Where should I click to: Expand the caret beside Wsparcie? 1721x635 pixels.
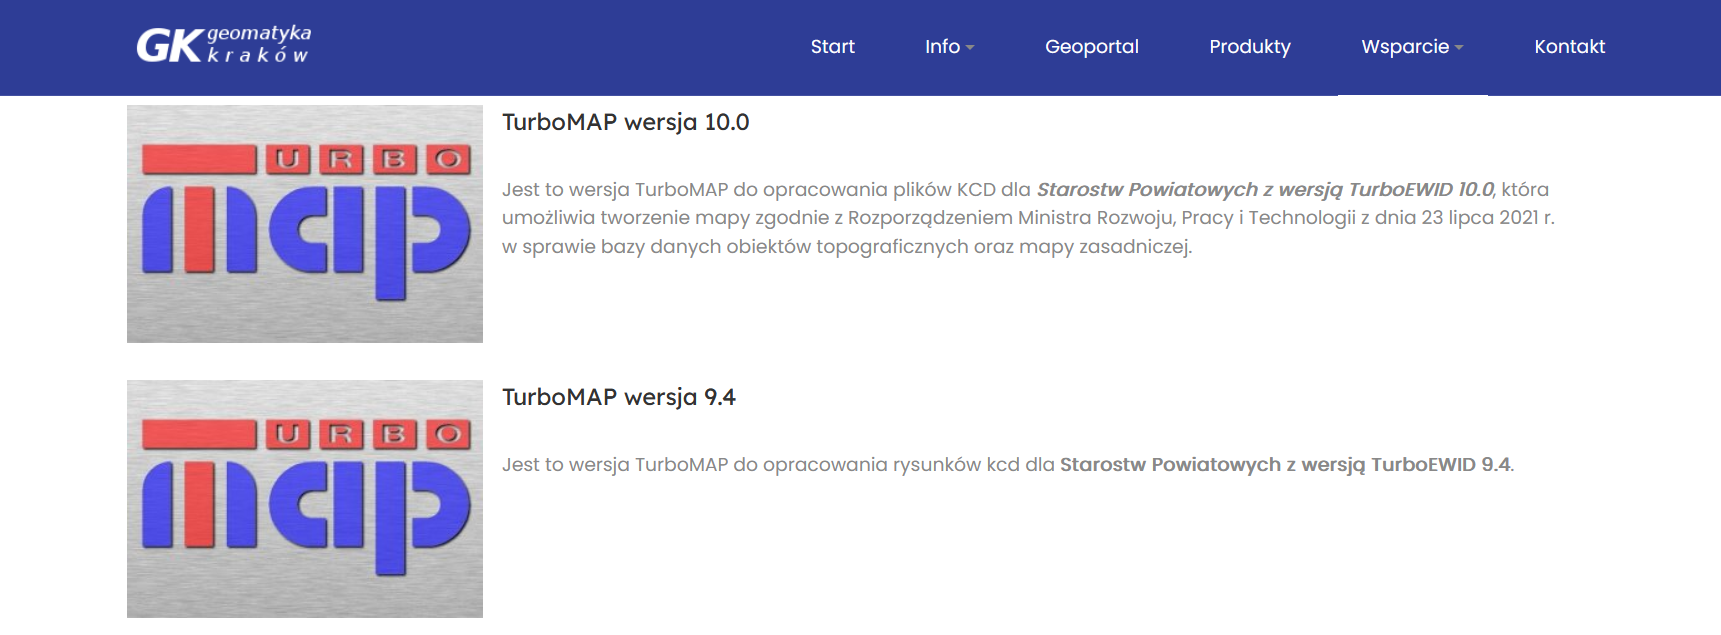tap(1459, 48)
